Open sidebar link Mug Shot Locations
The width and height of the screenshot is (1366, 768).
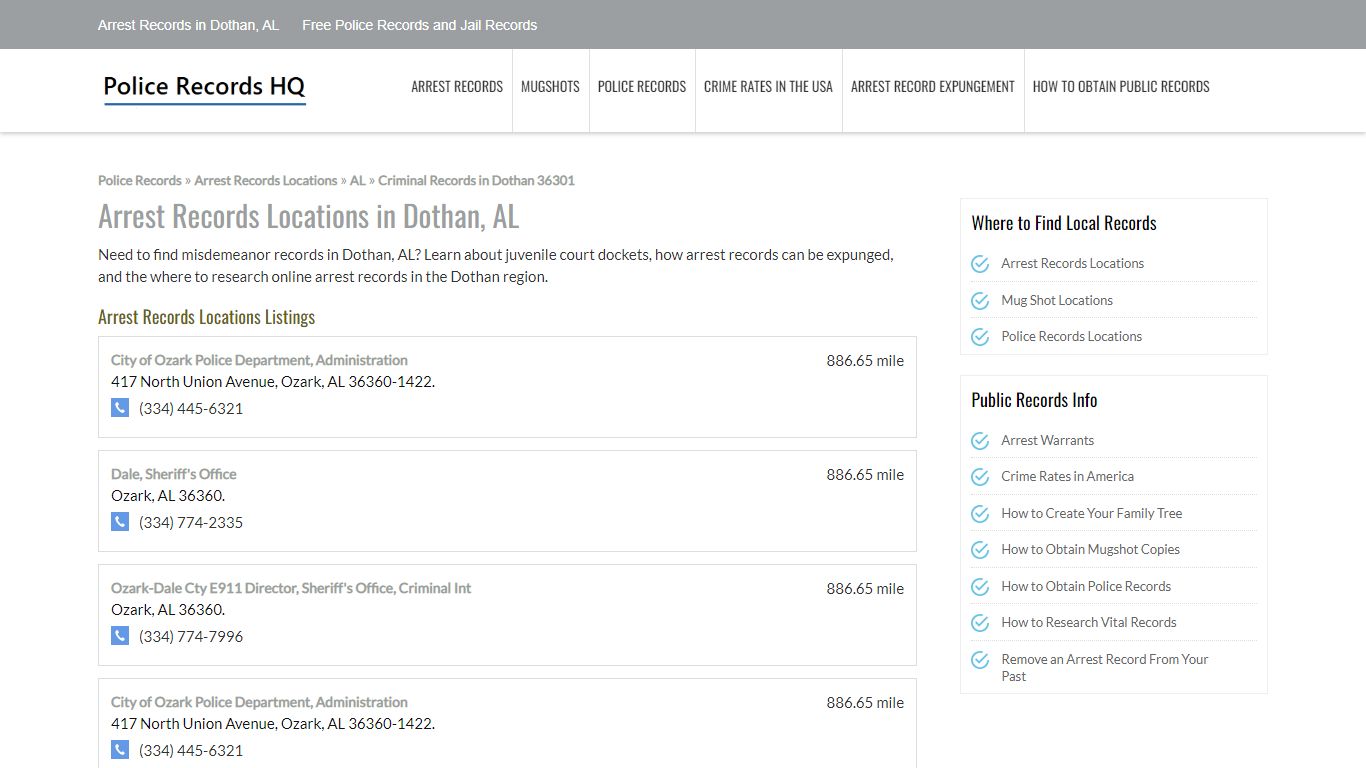[1057, 300]
